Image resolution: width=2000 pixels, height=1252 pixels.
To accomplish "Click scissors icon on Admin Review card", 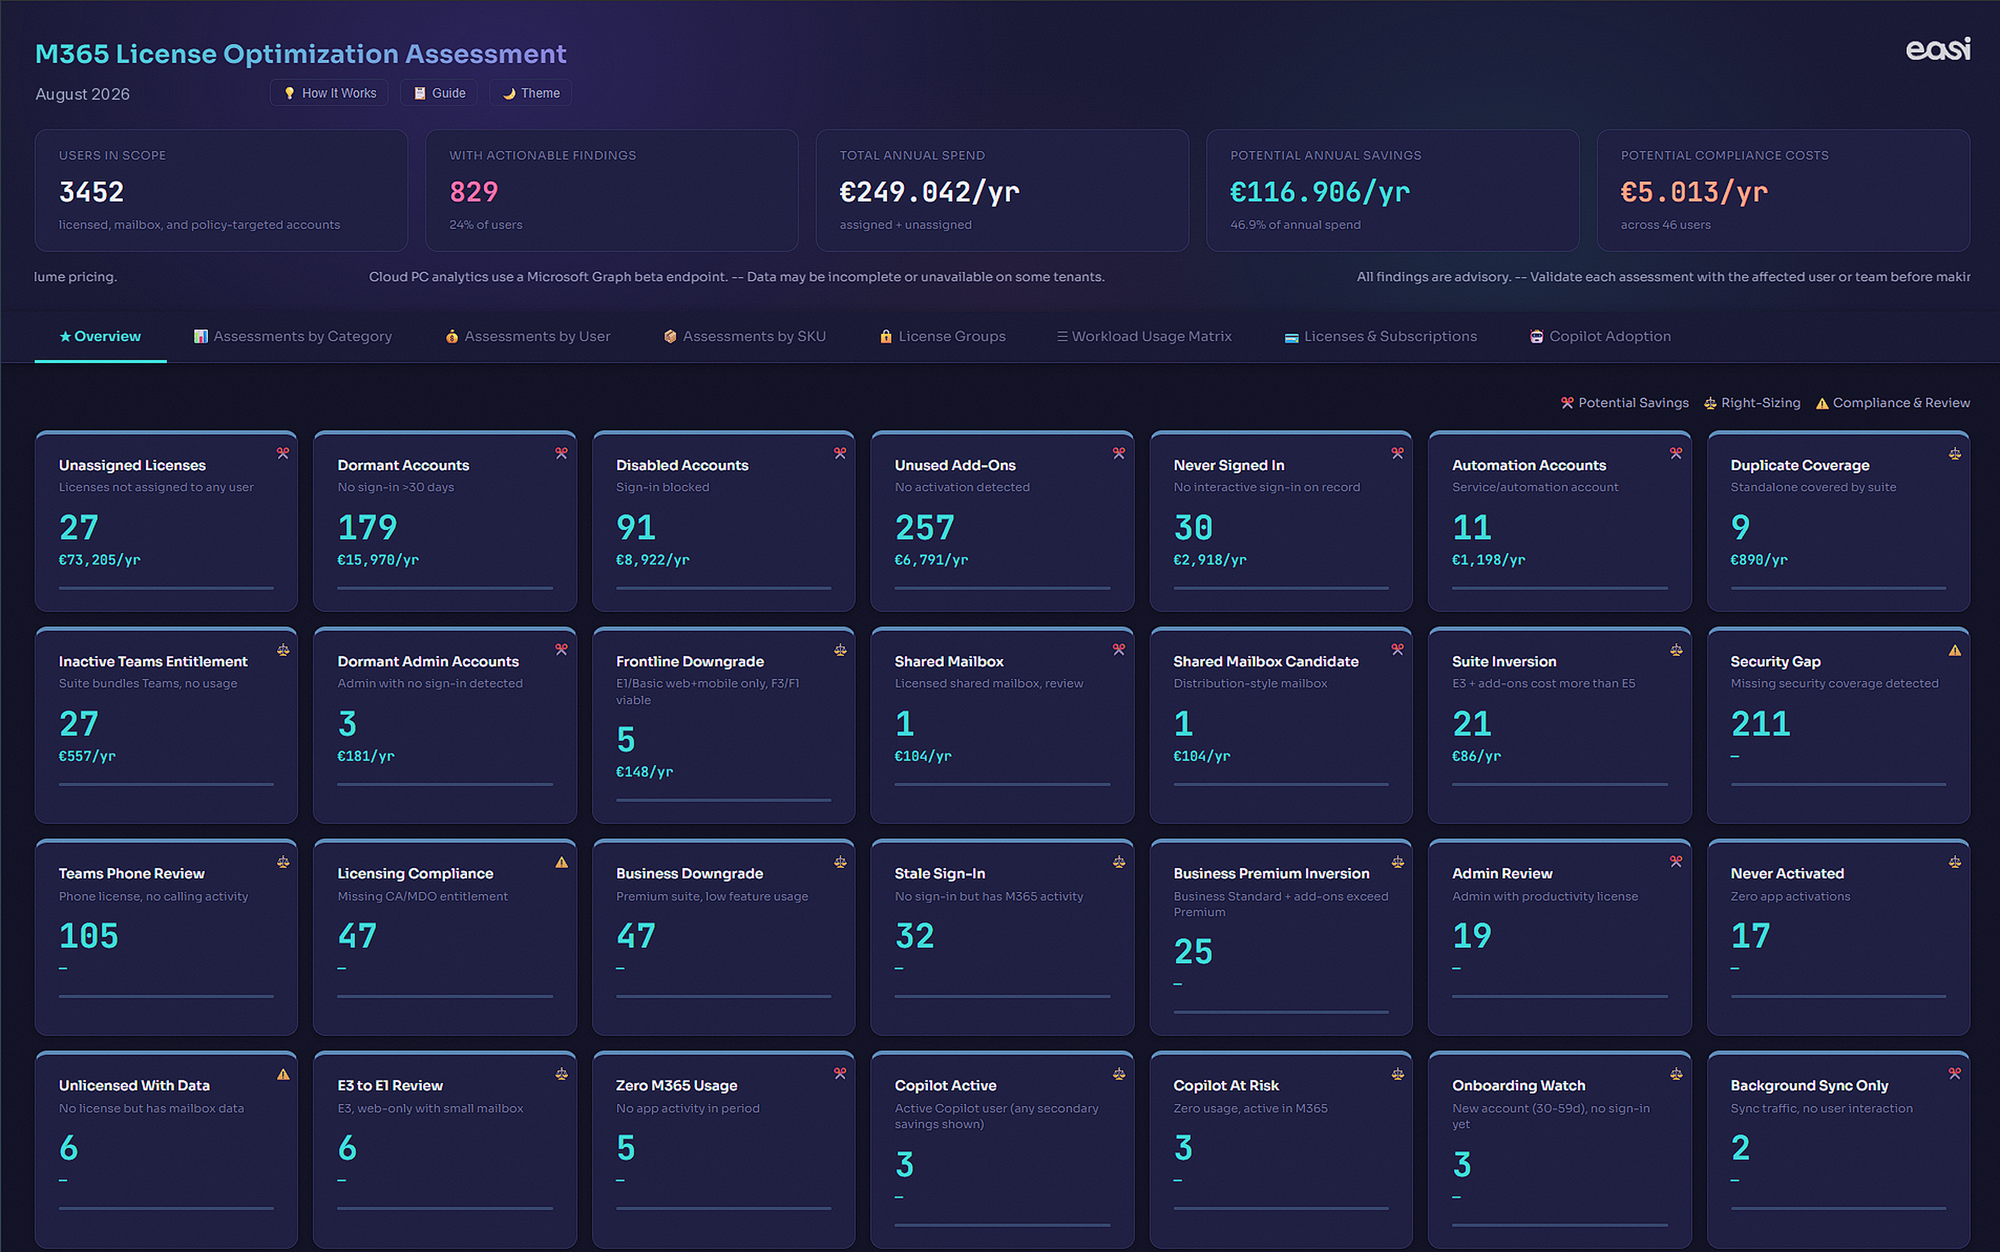I will [x=1676, y=861].
